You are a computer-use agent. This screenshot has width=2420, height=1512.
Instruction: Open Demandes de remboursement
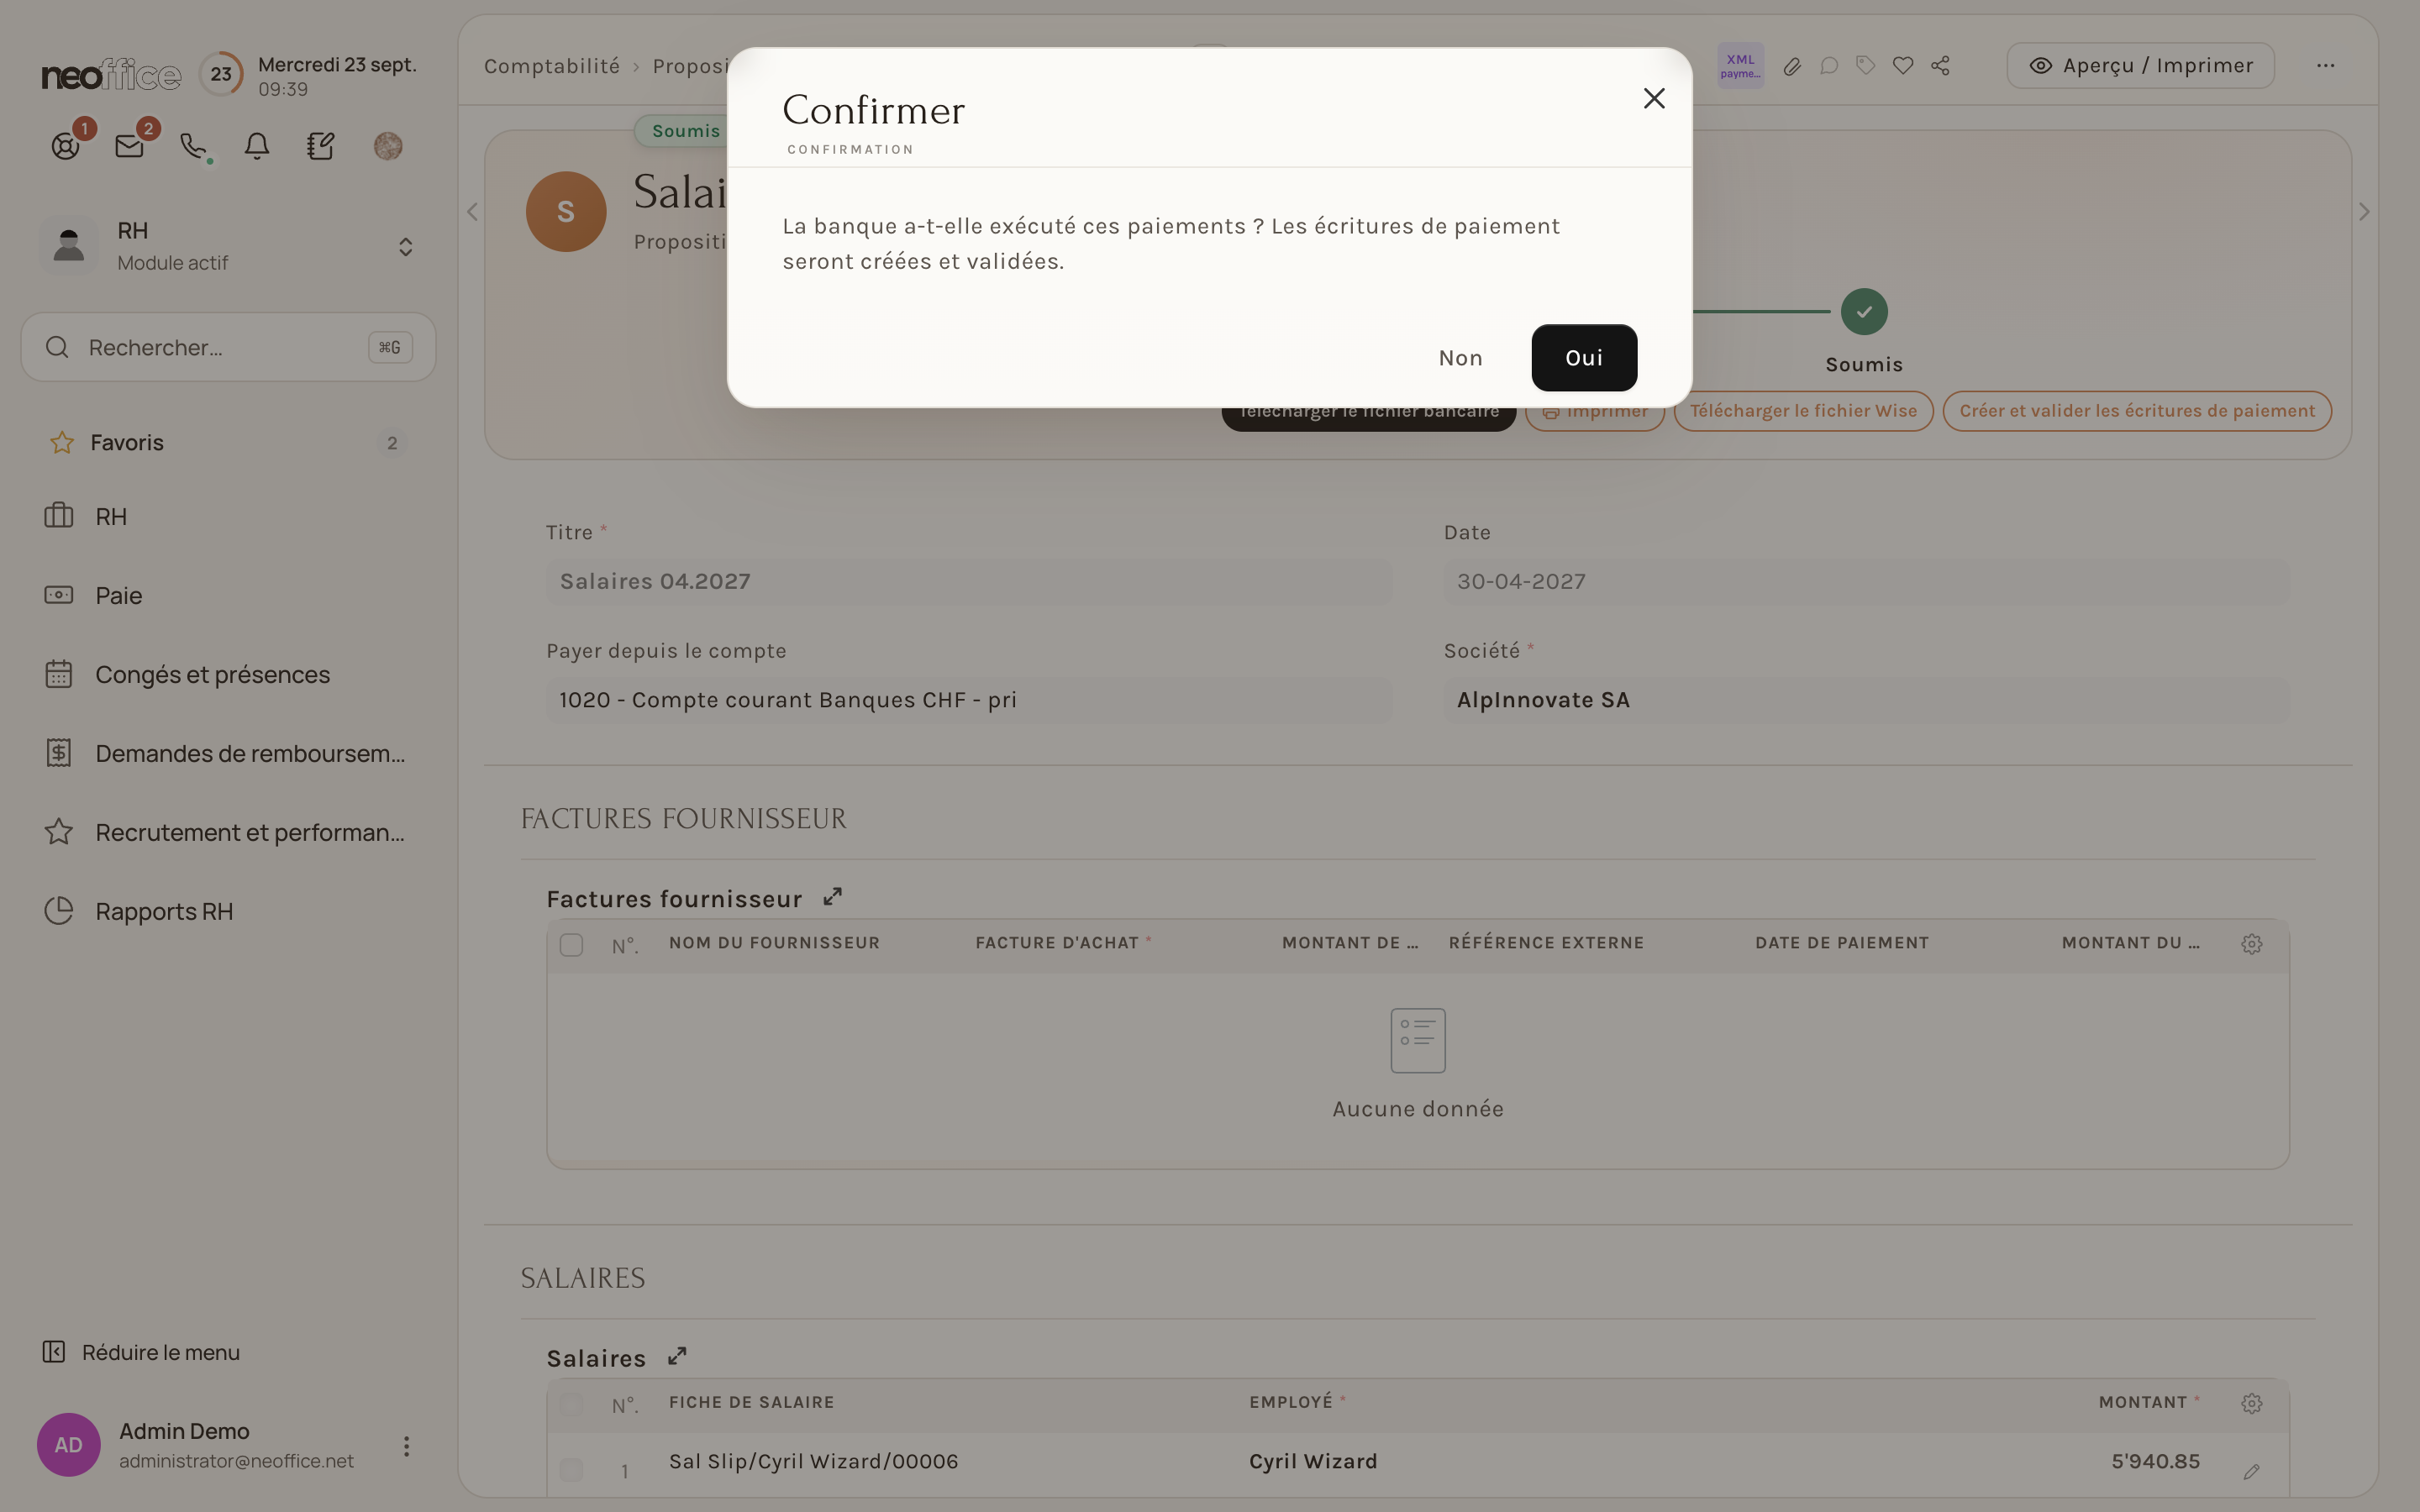click(228, 754)
